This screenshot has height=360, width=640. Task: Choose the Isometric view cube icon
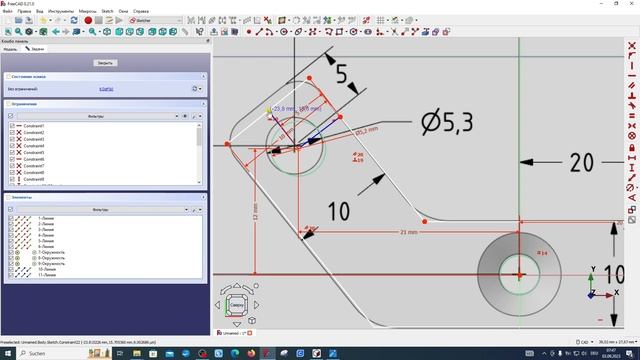pos(107,31)
